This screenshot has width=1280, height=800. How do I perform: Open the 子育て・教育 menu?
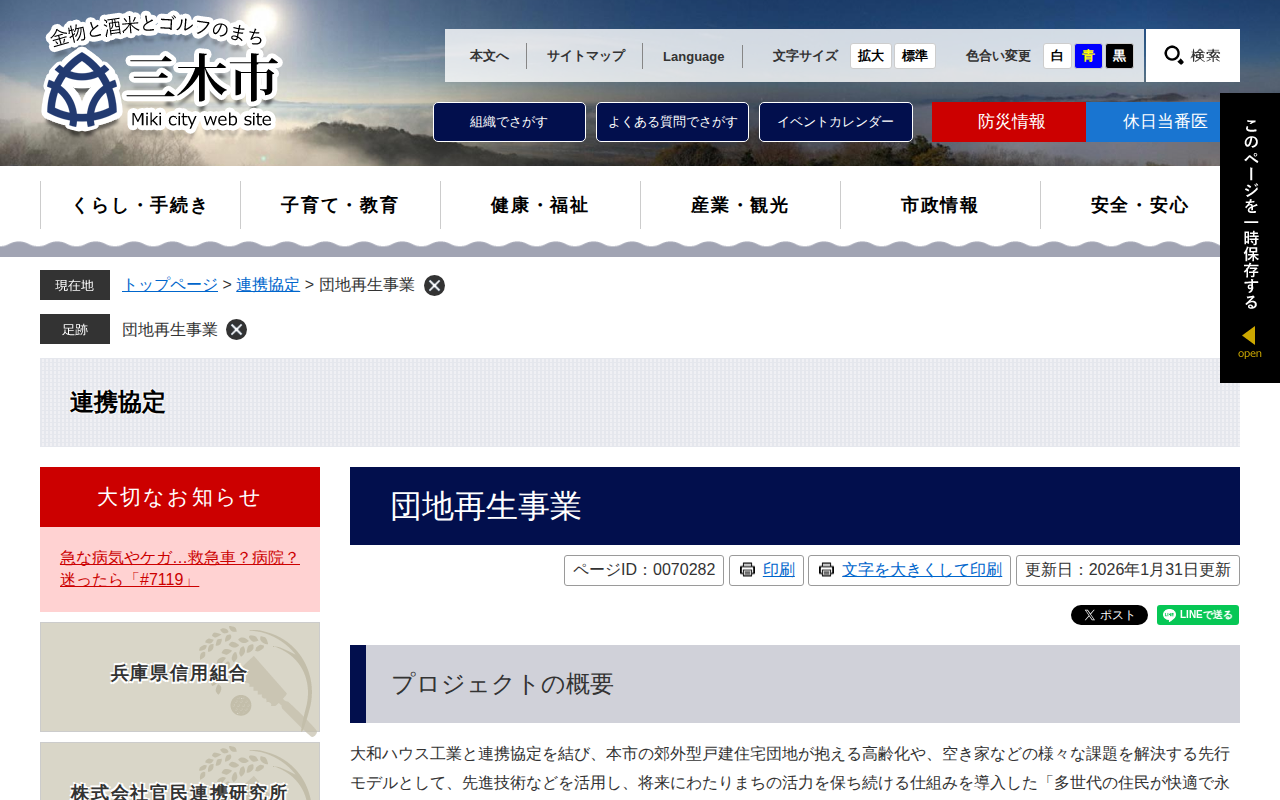coord(340,205)
